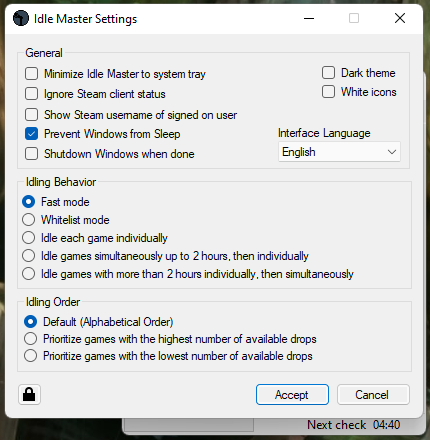430x440 pixels.
Task: Open the Interface Language dropdown
Action: (x=339, y=152)
